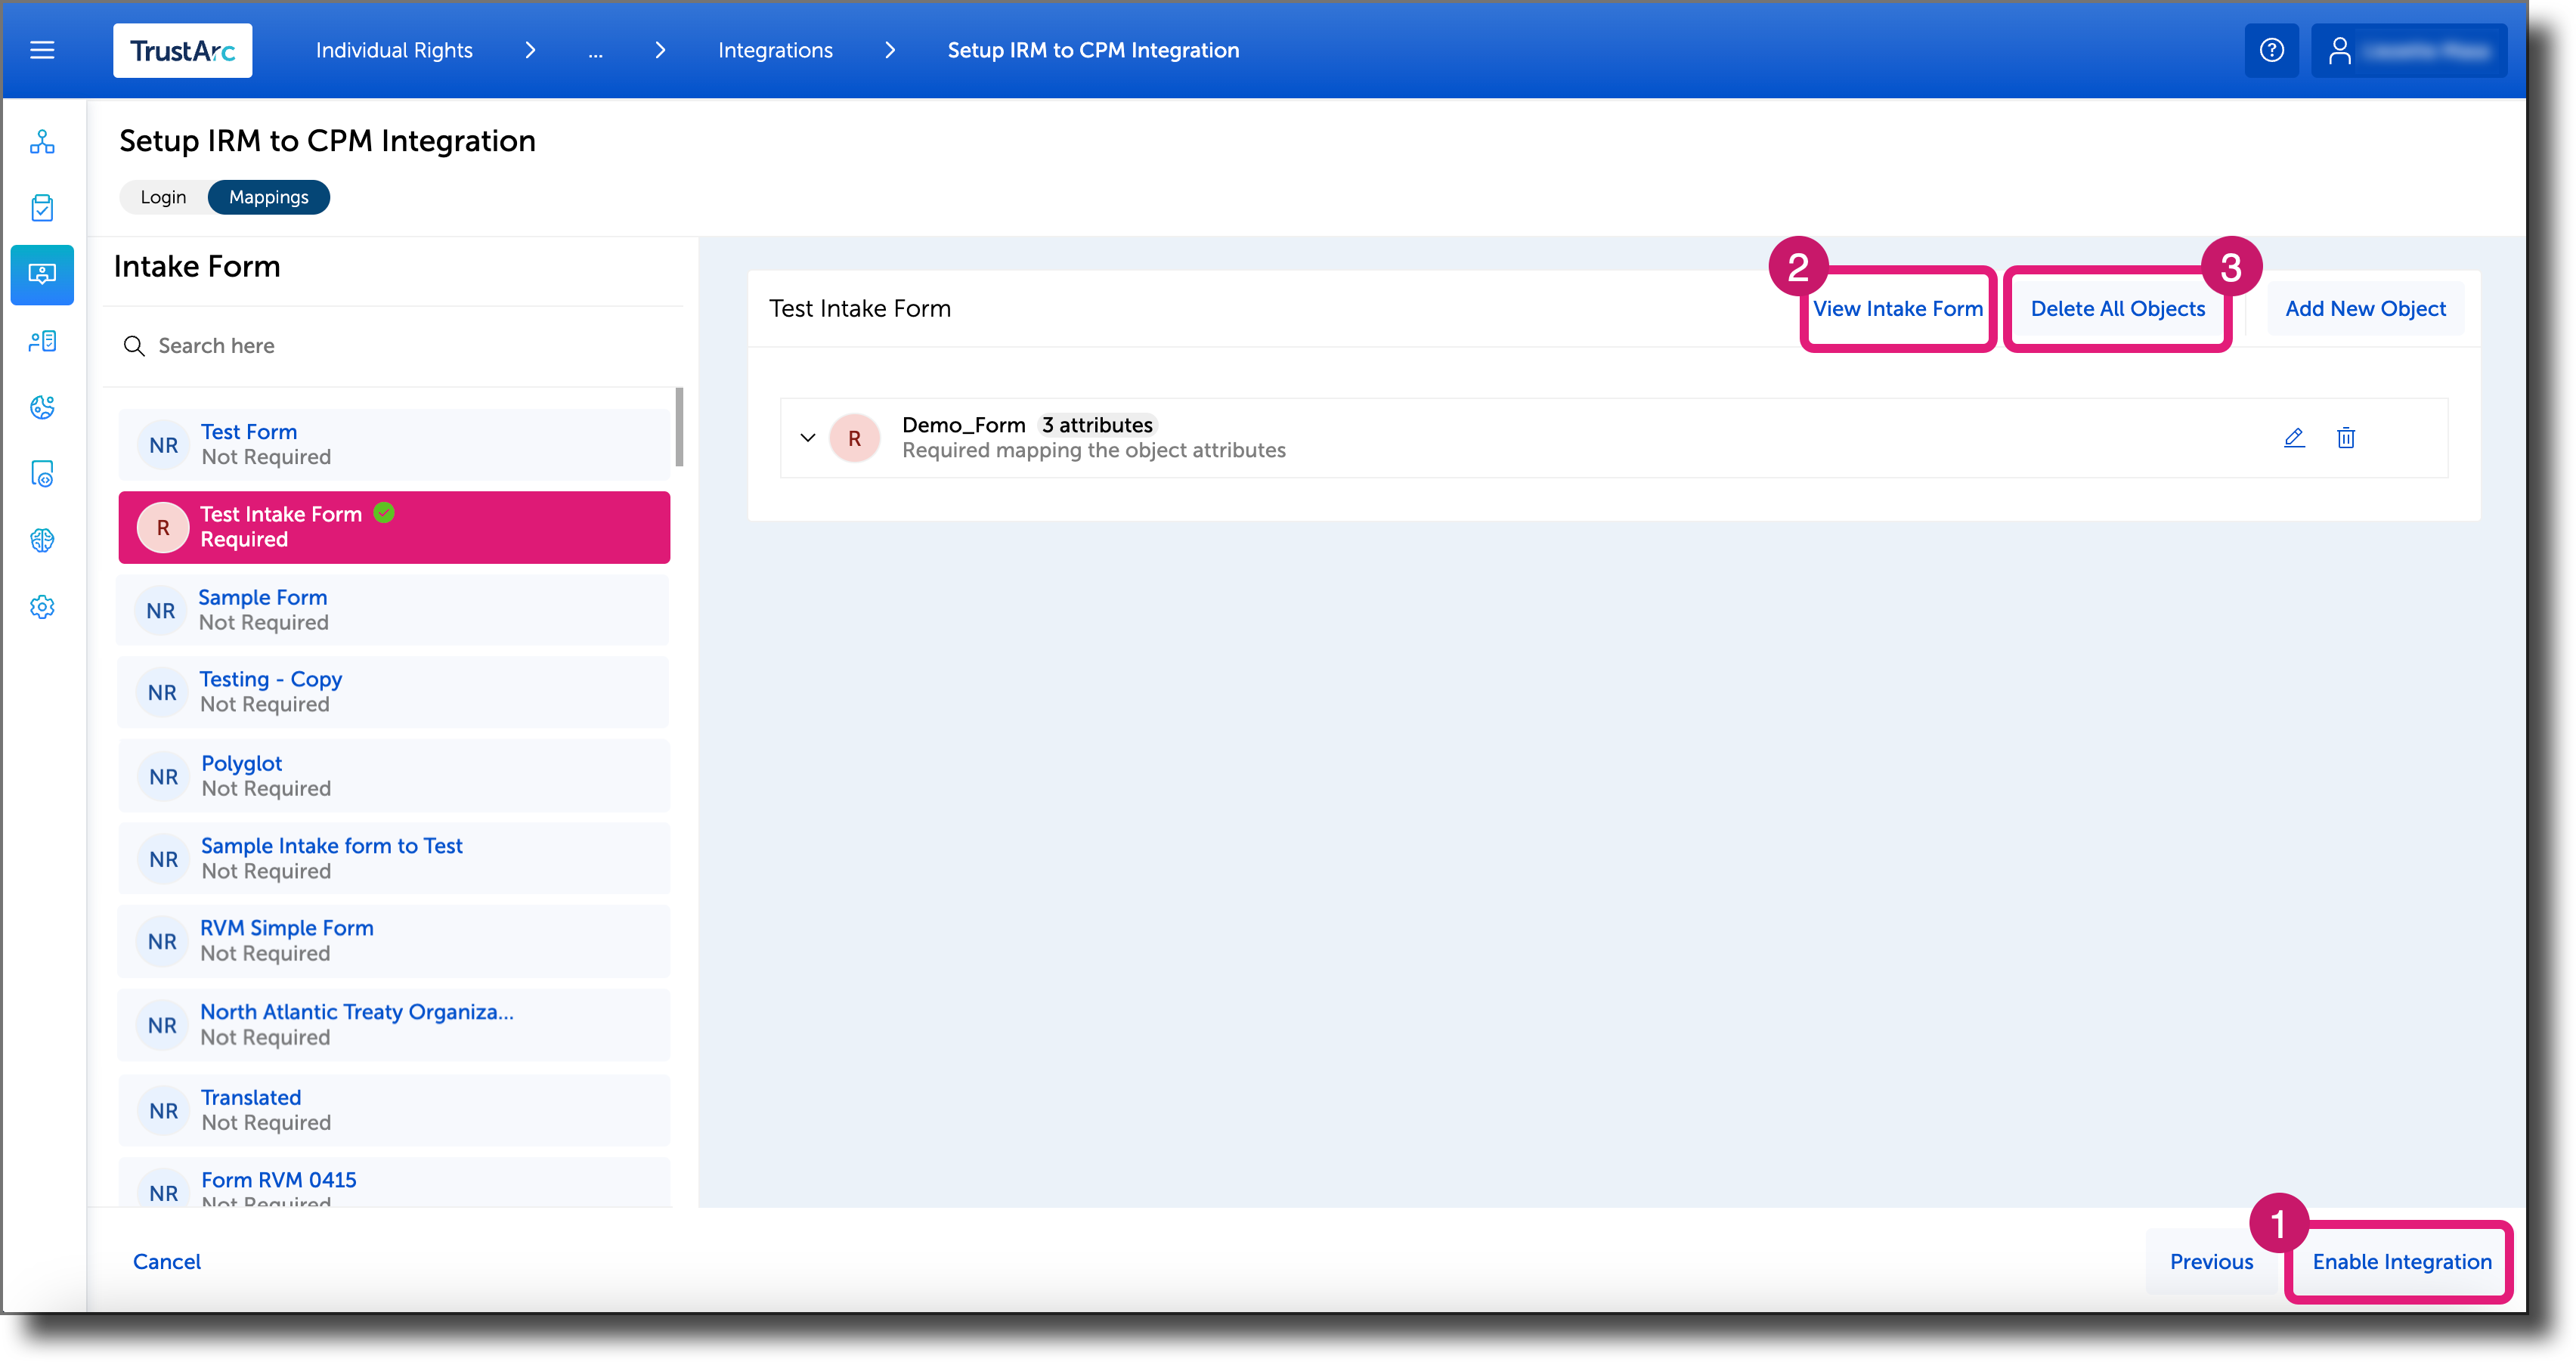Viewport: 2576px width, 1362px height.
Task: Open the clipboard tasks icon in sidebar
Action: tap(42, 207)
